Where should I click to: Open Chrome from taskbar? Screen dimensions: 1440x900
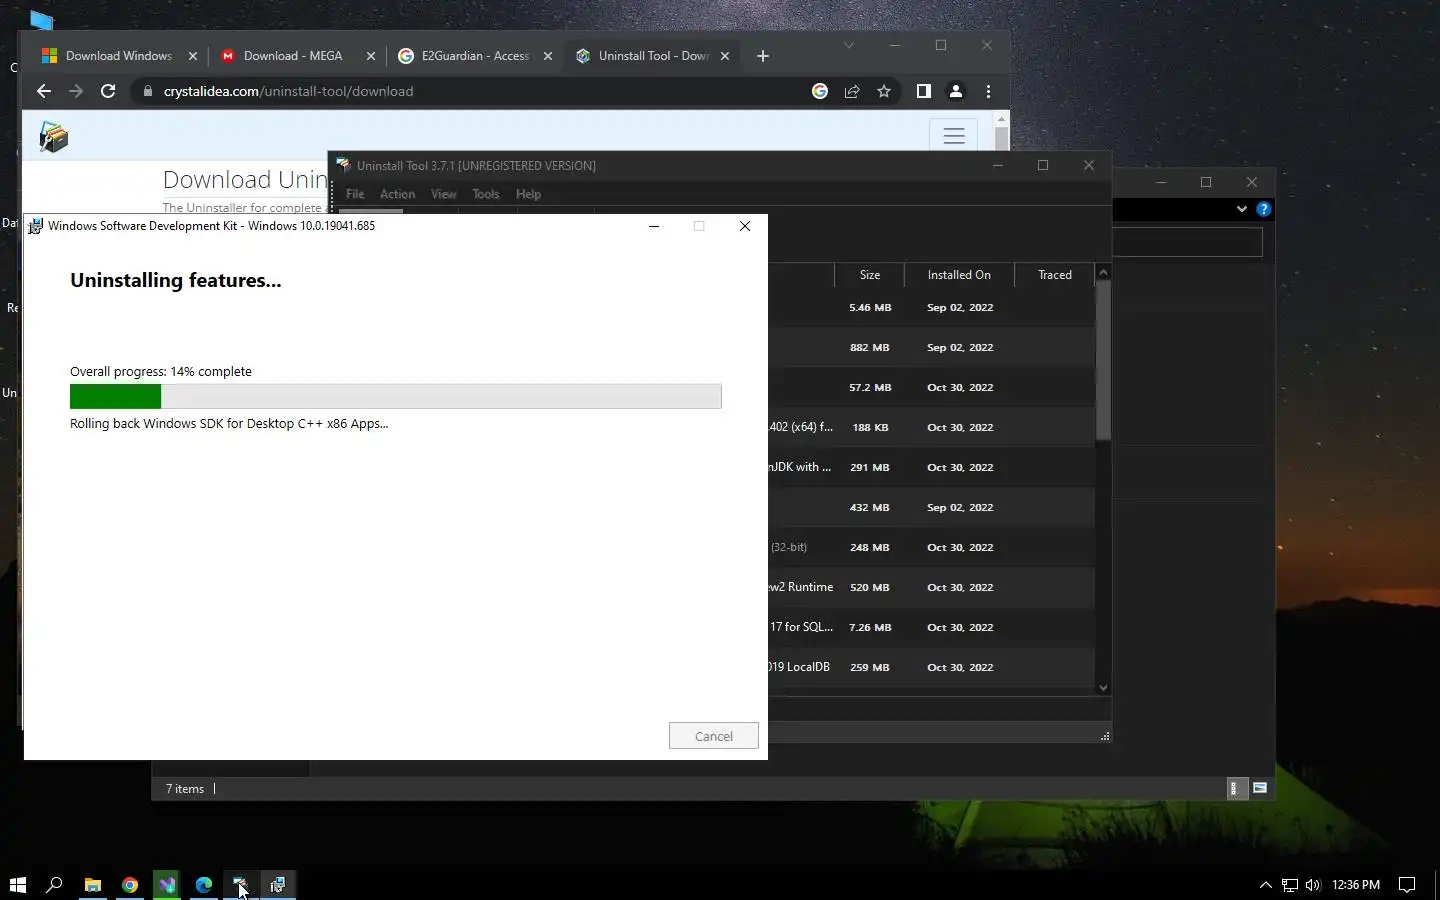coord(130,884)
